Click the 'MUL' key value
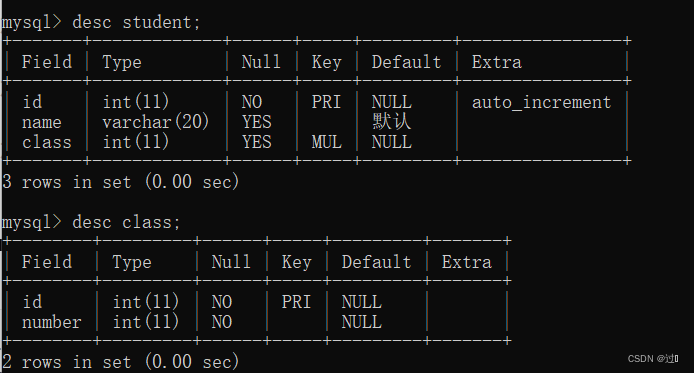Image resolution: width=694 pixels, height=373 pixels. 326,142
